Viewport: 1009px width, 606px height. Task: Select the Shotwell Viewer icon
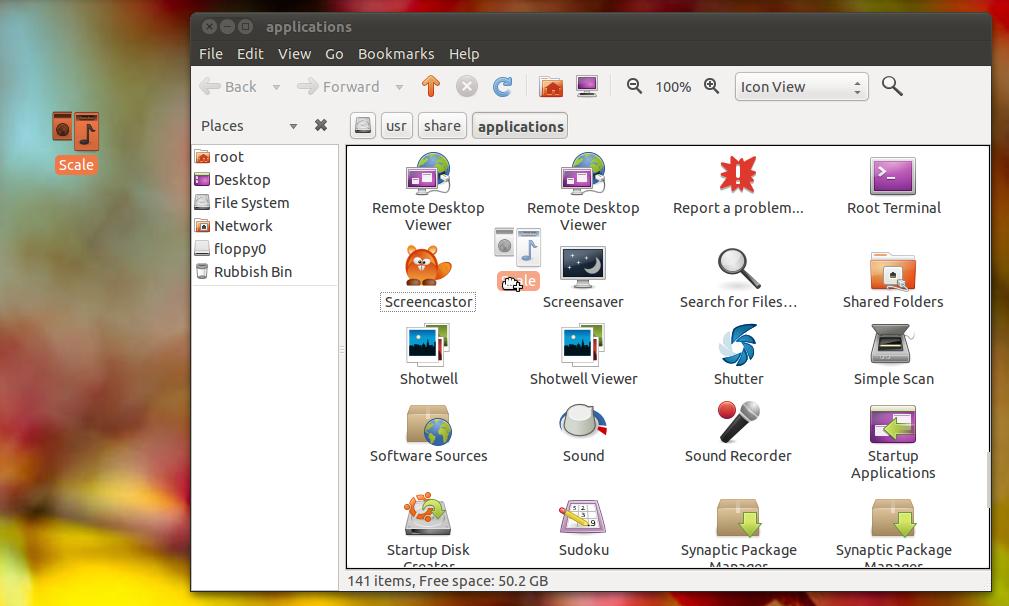pyautogui.click(x=583, y=345)
